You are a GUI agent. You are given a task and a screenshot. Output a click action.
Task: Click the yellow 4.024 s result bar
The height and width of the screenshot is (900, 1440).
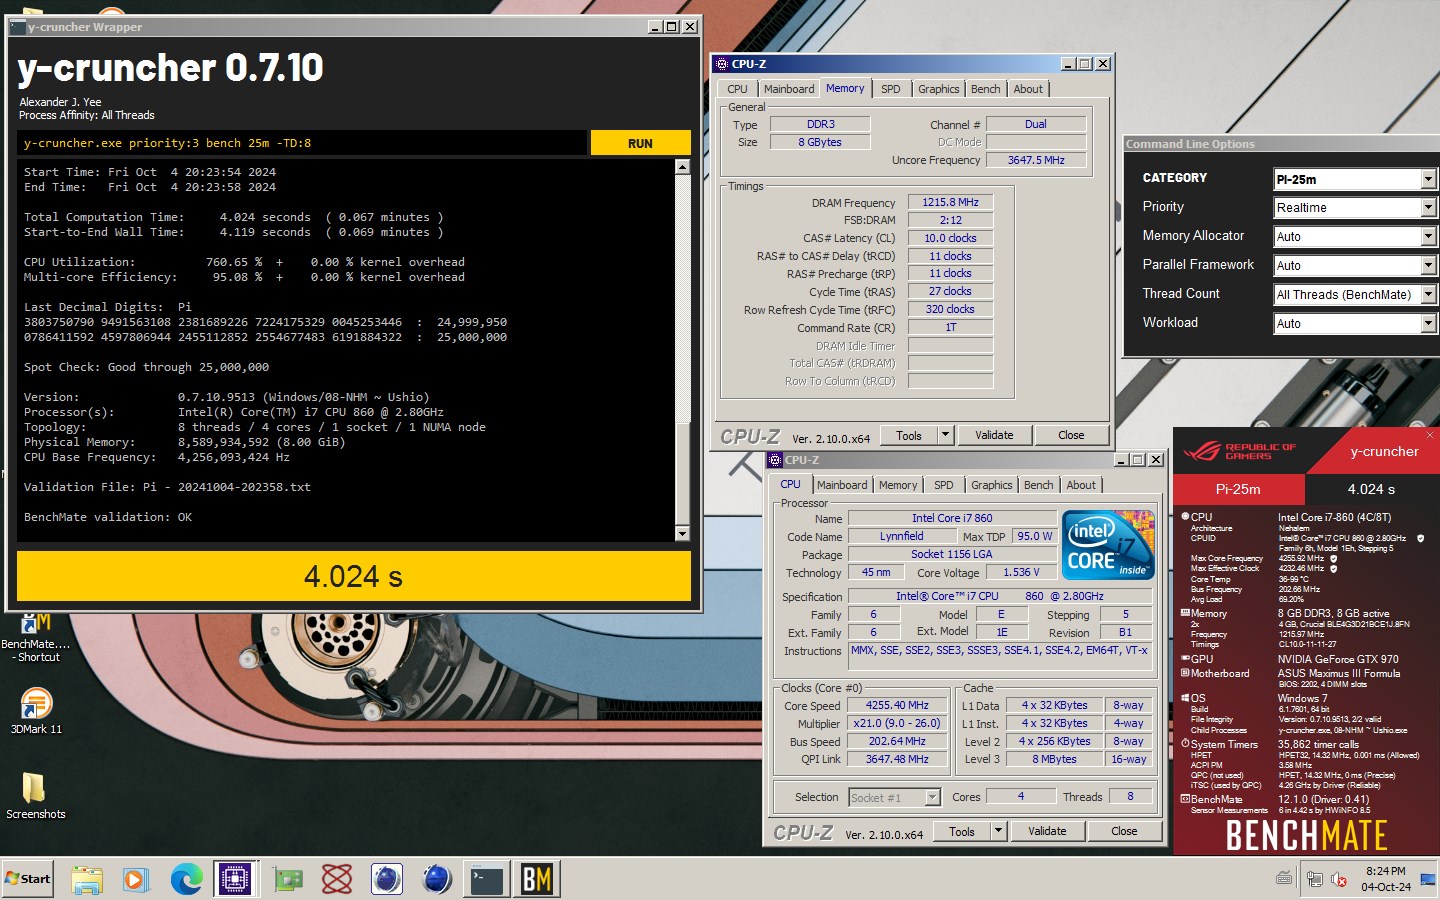tap(353, 576)
